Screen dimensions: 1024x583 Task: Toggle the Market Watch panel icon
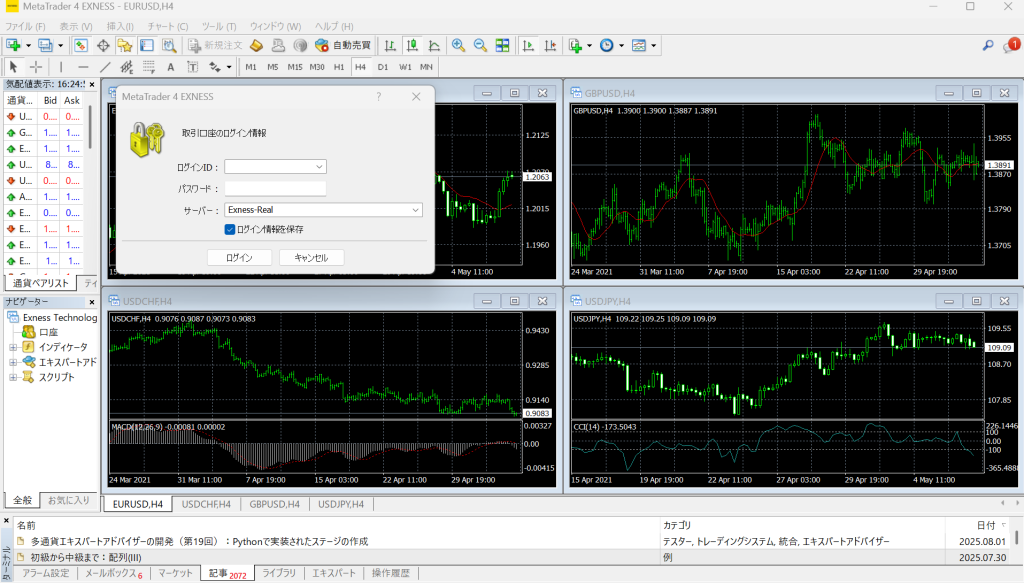click(x=81, y=45)
